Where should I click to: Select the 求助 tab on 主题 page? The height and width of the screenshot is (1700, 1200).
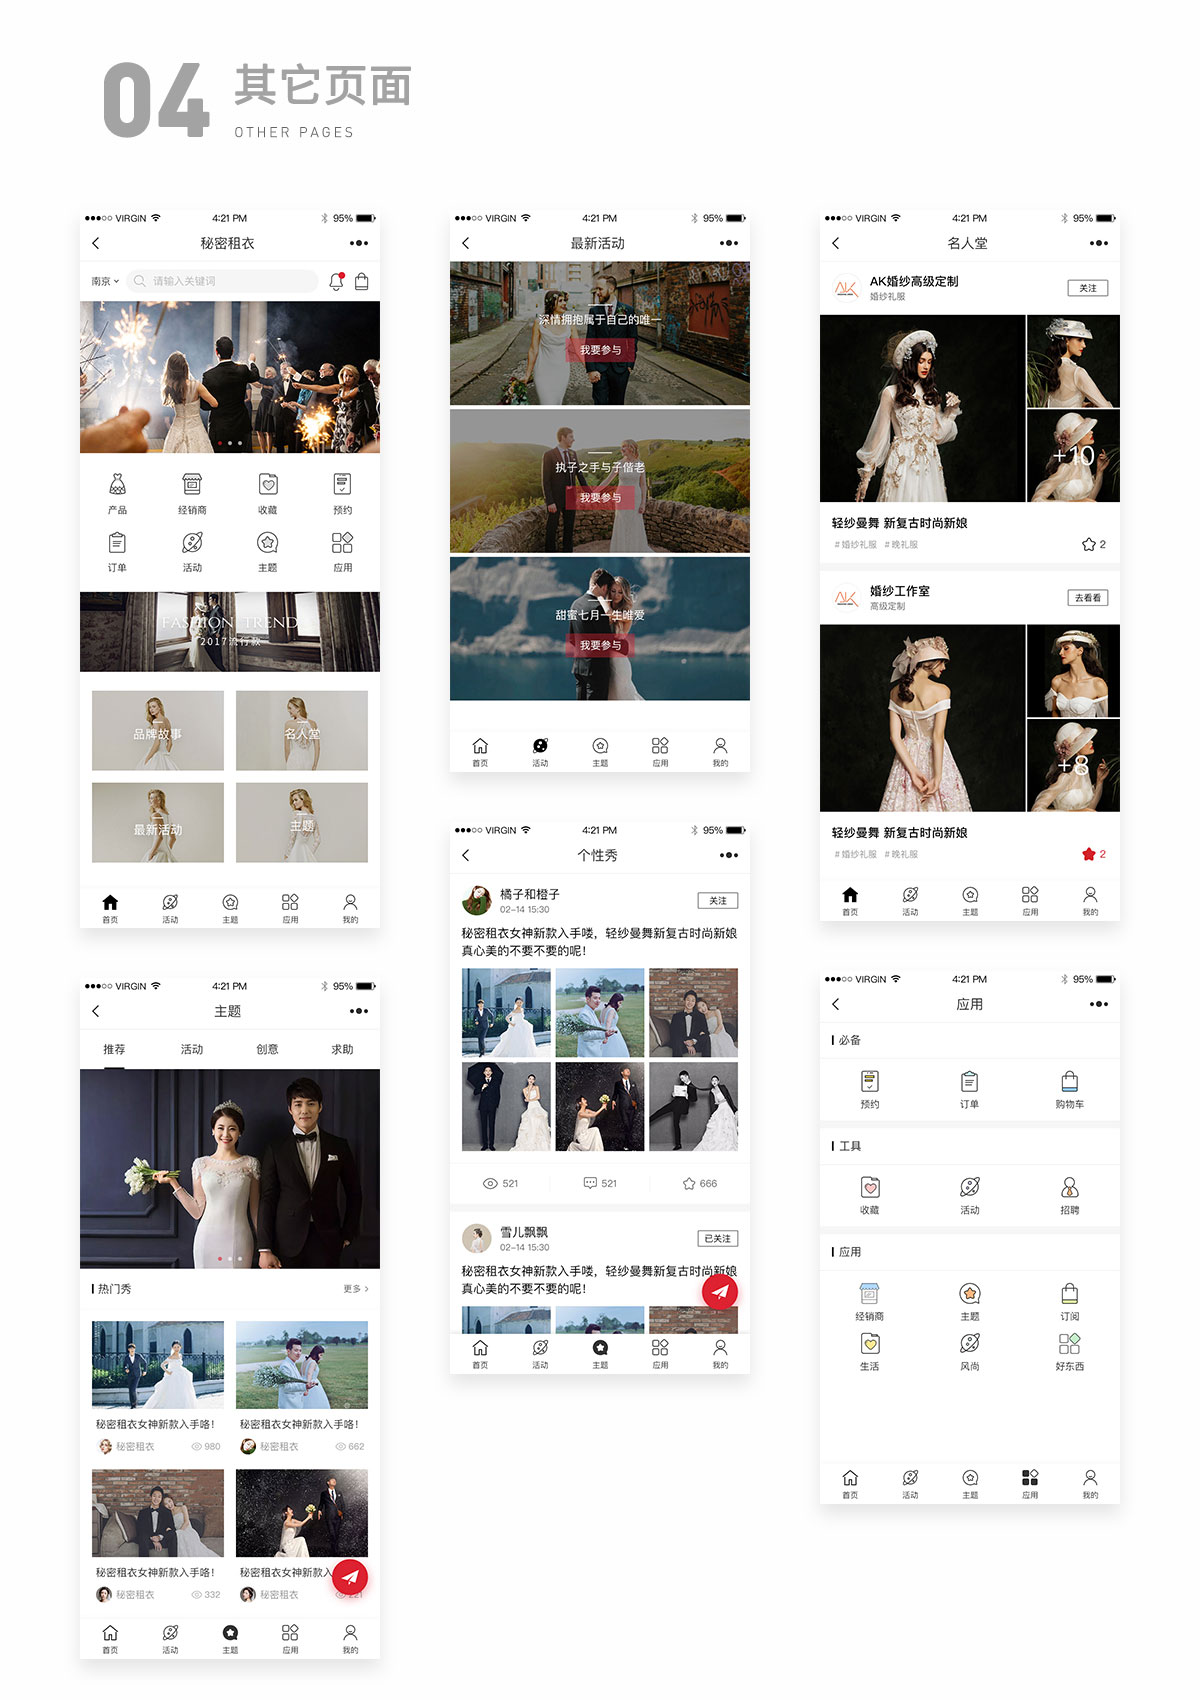pyautogui.click(x=342, y=1049)
